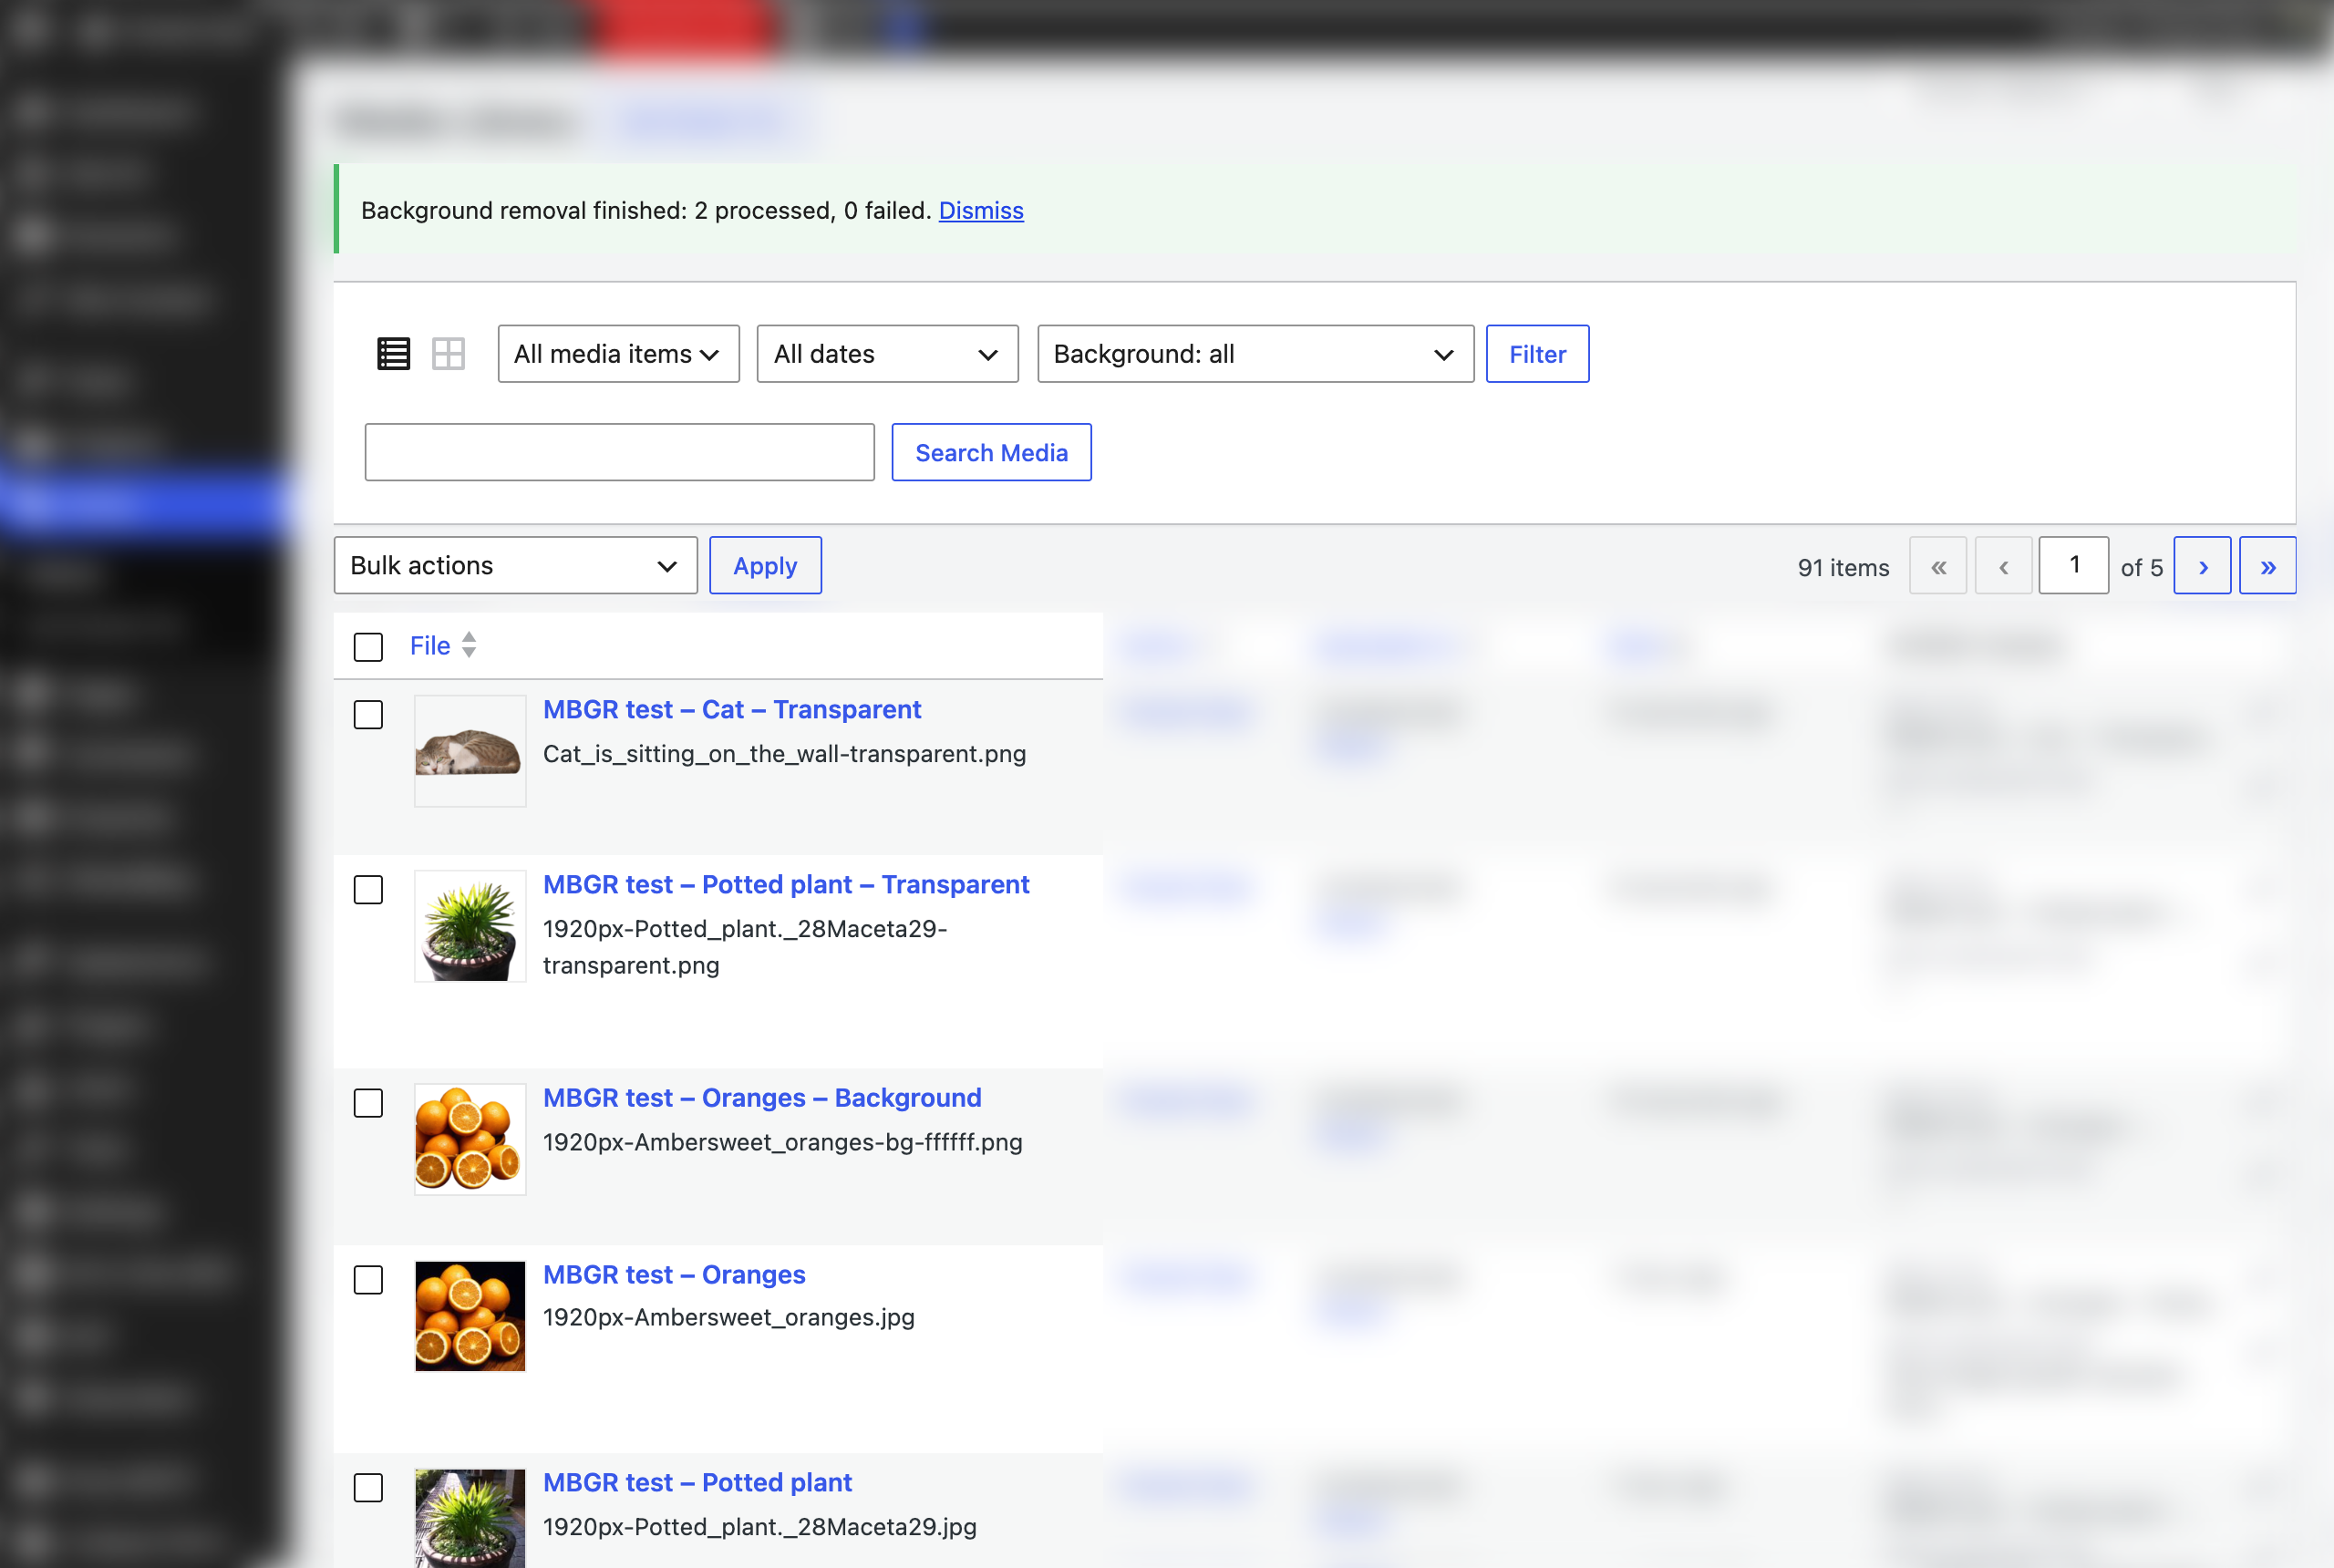
Task: Open MBGR test – Potted plant – Transparent
Action: pyautogui.click(x=786, y=885)
